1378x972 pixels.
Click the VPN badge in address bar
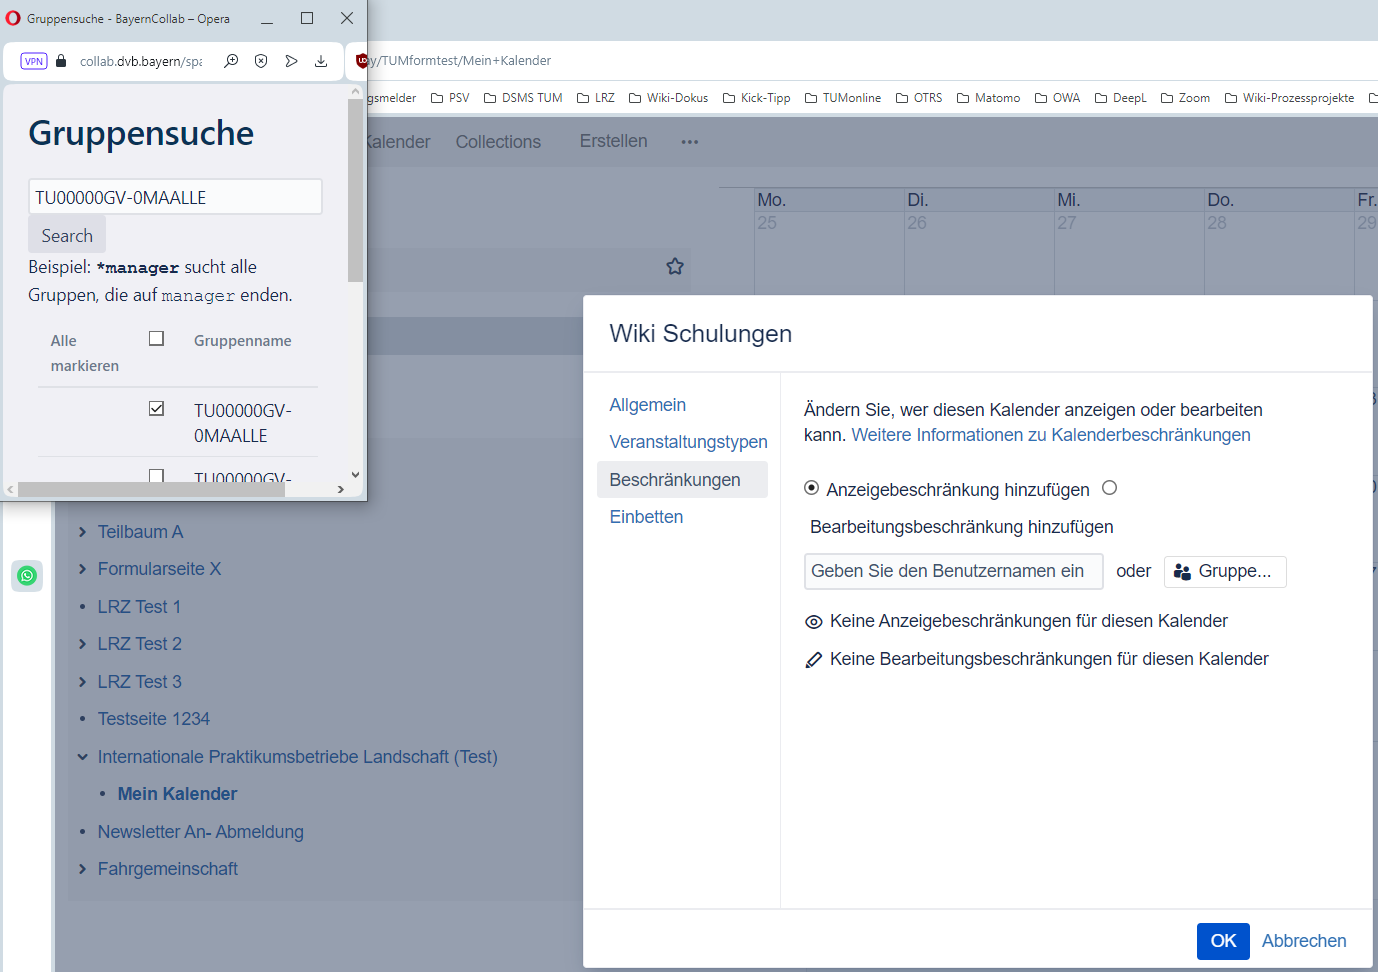click(x=34, y=61)
